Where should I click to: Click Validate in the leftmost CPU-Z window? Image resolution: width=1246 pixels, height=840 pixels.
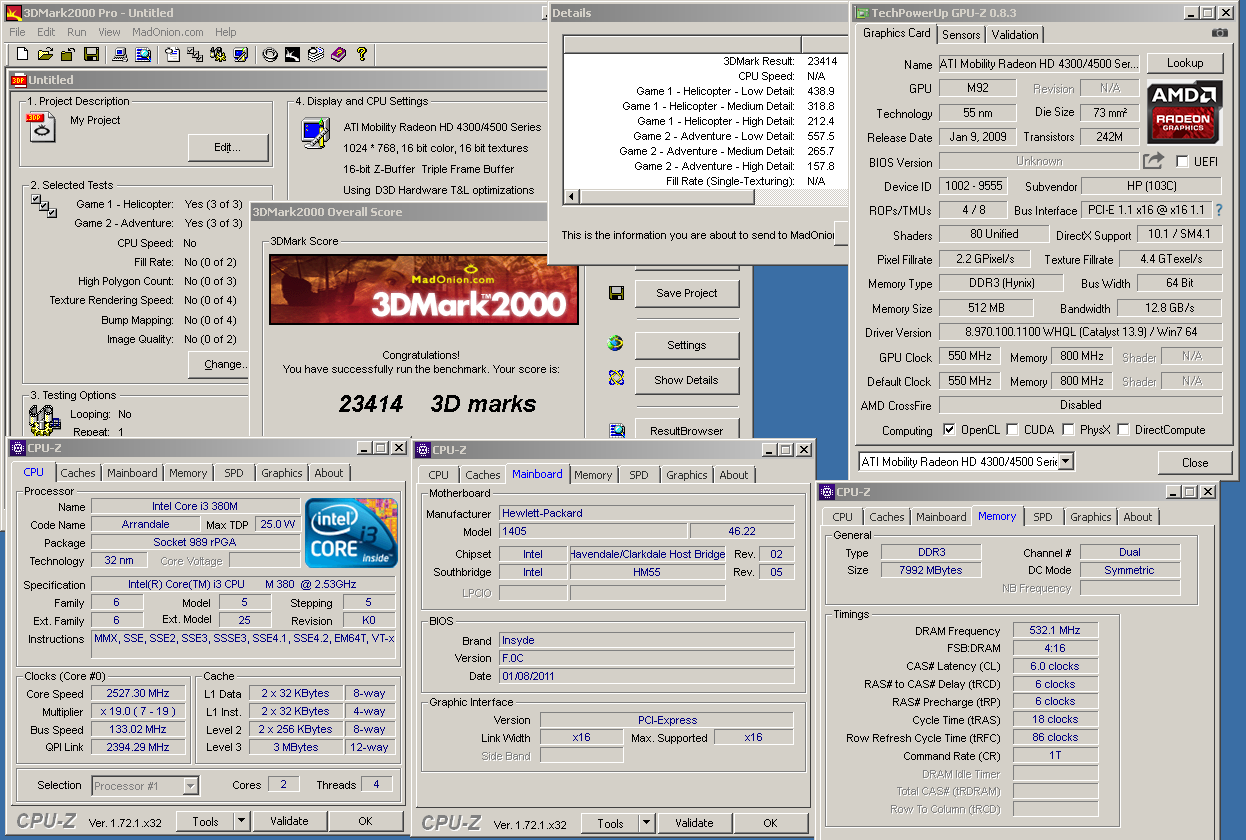(x=289, y=821)
